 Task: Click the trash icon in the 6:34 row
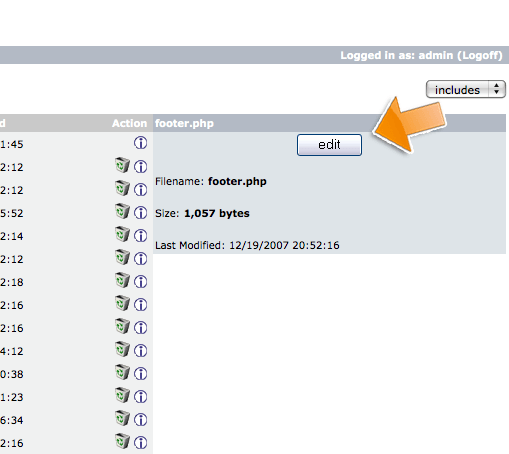(x=122, y=419)
